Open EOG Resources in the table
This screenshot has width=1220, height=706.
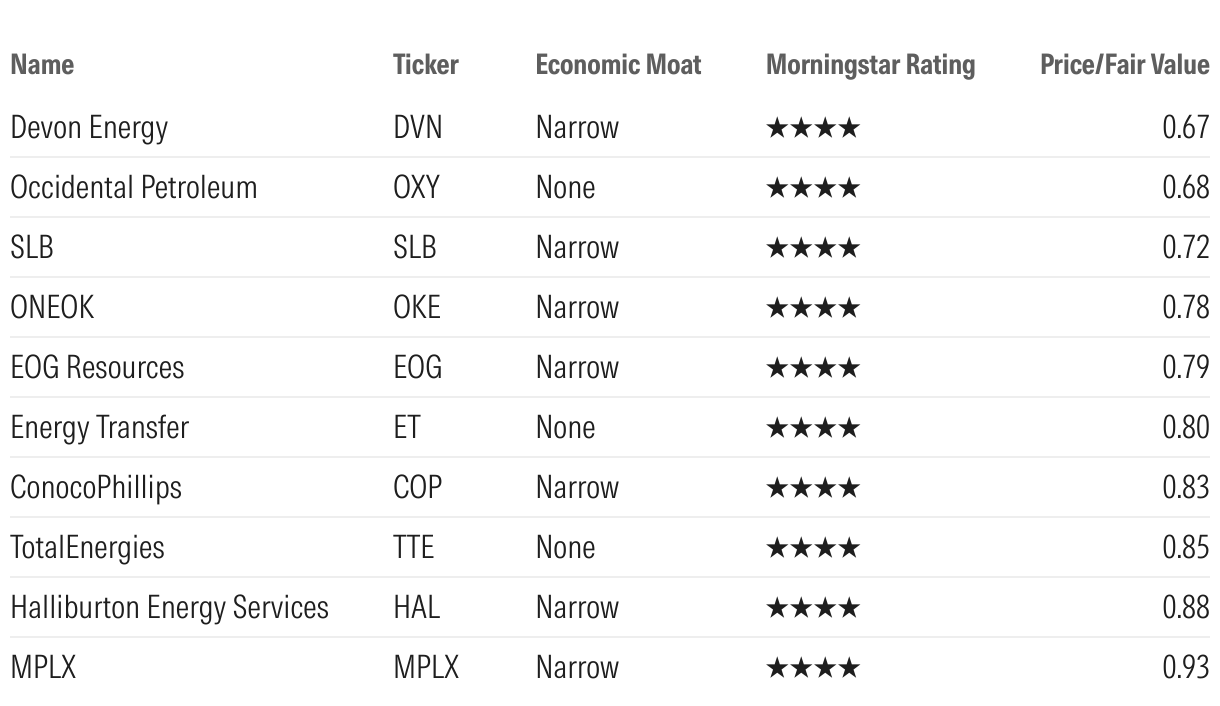97,368
